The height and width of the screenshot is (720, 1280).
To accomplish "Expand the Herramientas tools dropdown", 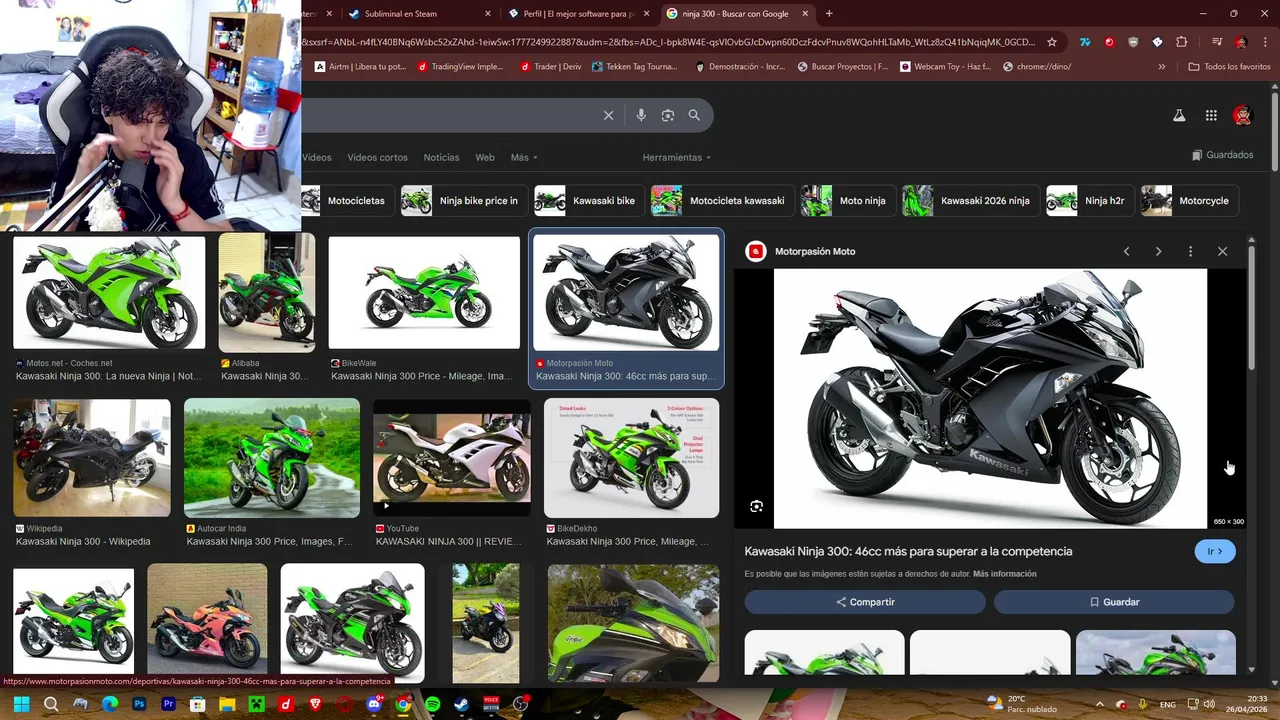I will tap(677, 158).
